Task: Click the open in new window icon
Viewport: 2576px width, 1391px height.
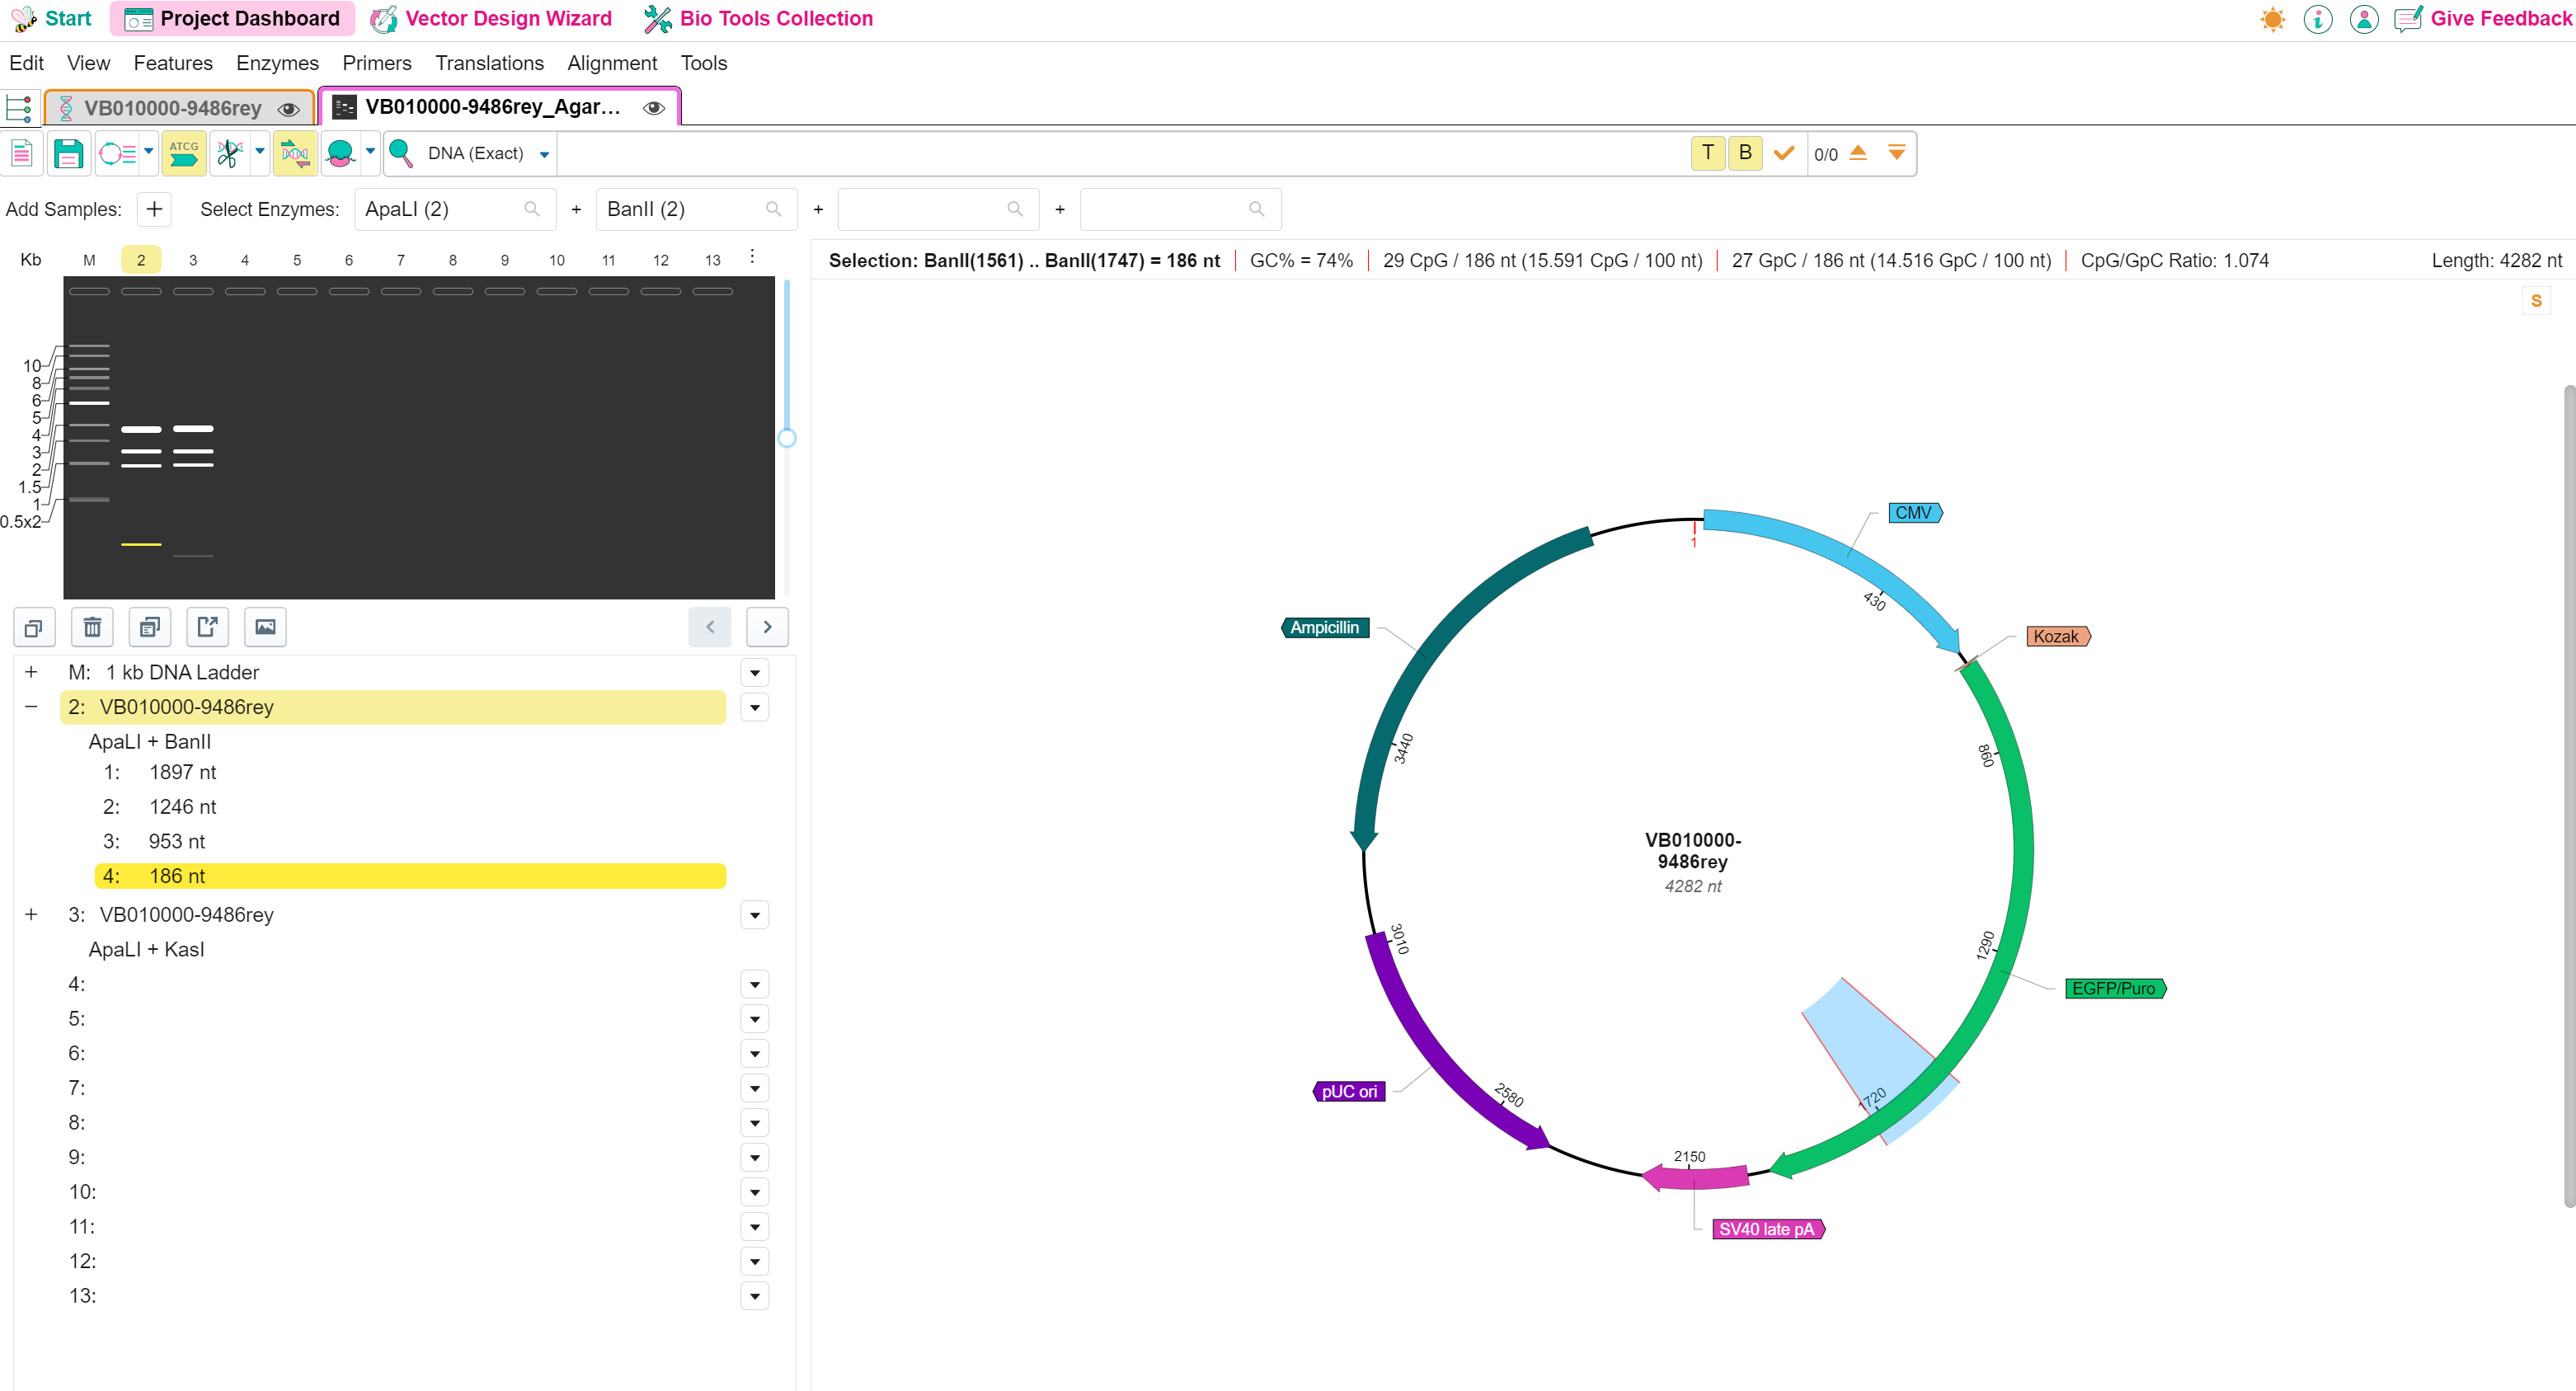Action: pyautogui.click(x=208, y=627)
